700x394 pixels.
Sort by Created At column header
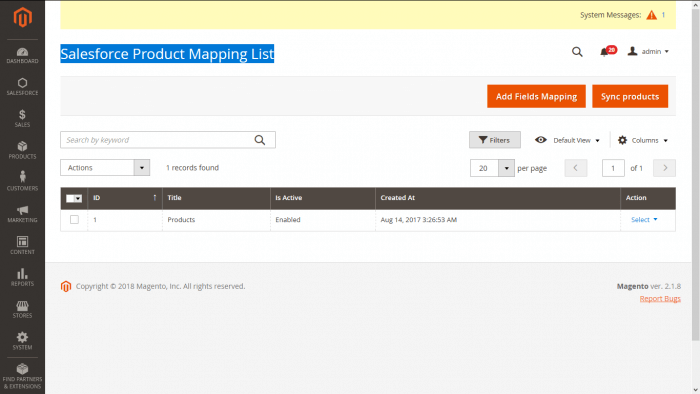tap(498, 198)
